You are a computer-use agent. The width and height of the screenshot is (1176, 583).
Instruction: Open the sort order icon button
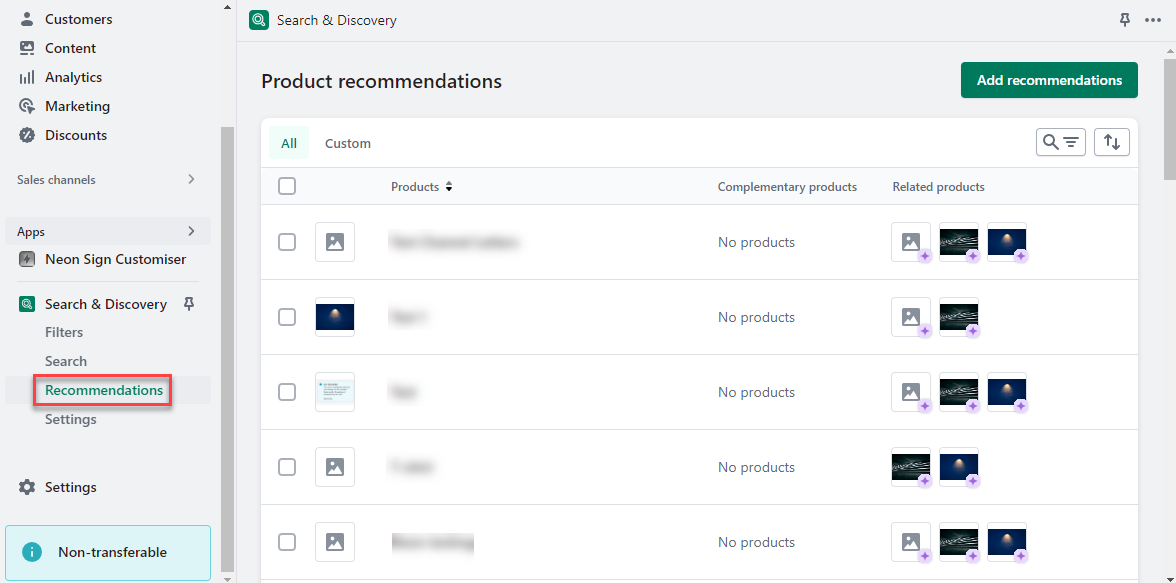1111,142
